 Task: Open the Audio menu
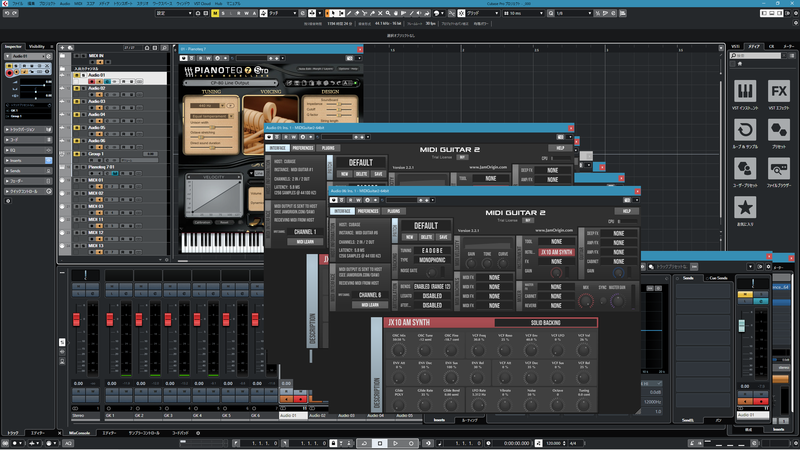point(65,3)
